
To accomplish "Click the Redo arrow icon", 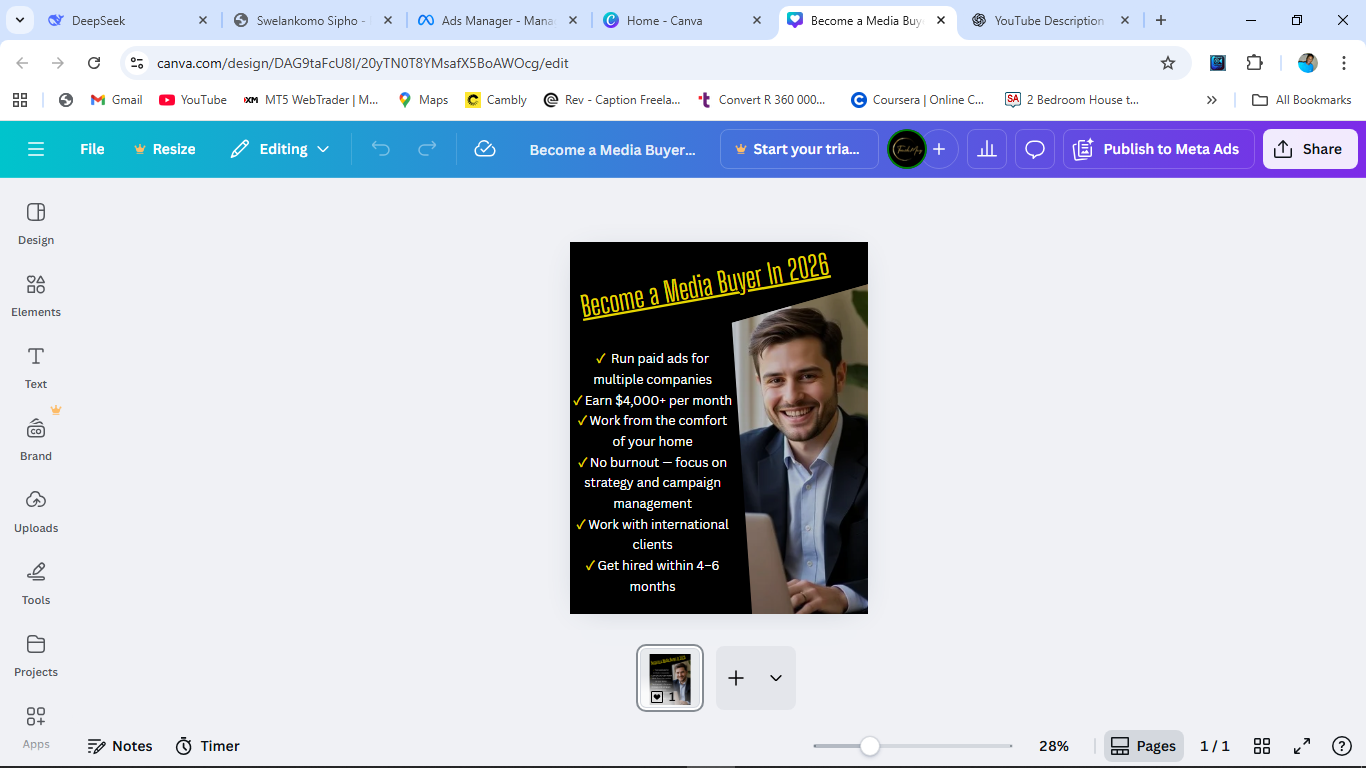I will 427,149.
